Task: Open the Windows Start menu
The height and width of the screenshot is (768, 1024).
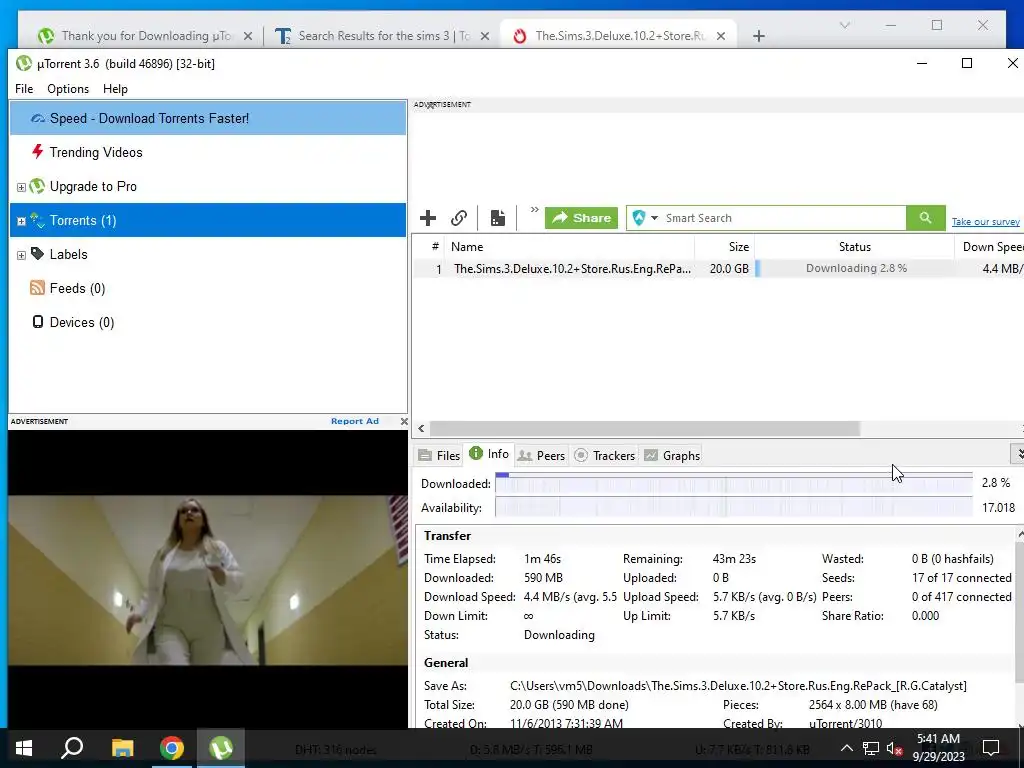Action: point(24,748)
